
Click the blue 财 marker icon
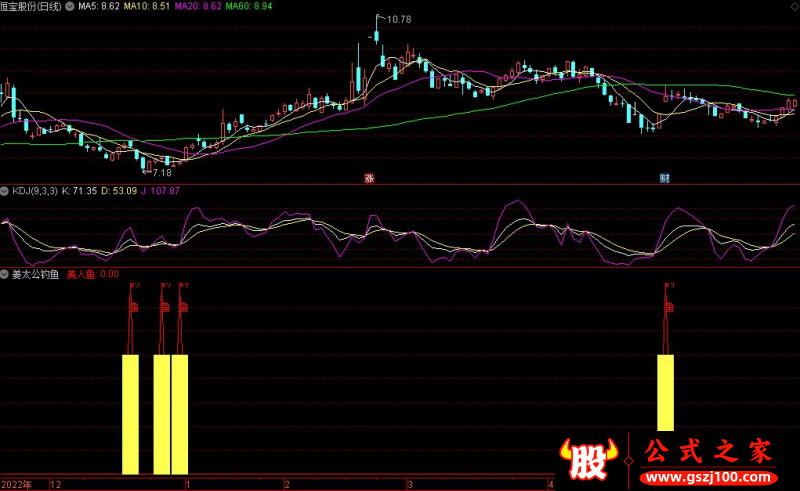[x=664, y=178]
